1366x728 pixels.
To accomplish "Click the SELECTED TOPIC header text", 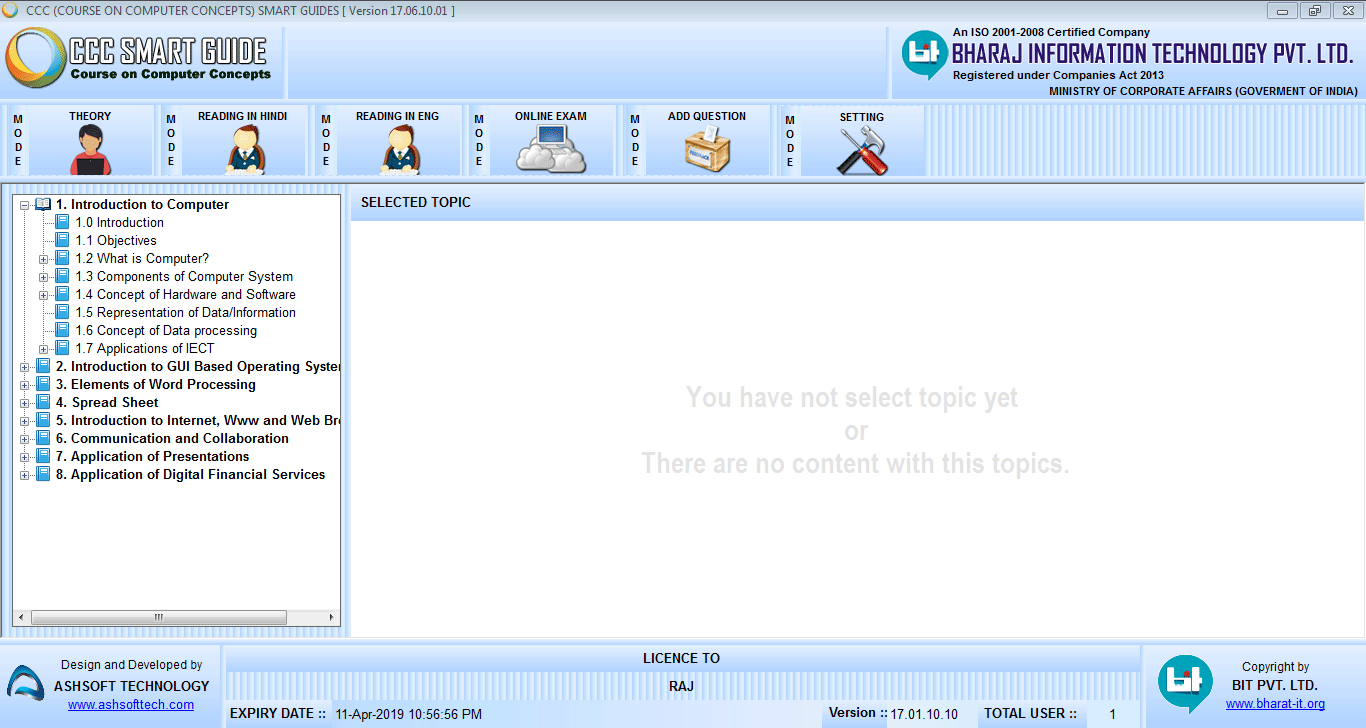I will (x=416, y=202).
